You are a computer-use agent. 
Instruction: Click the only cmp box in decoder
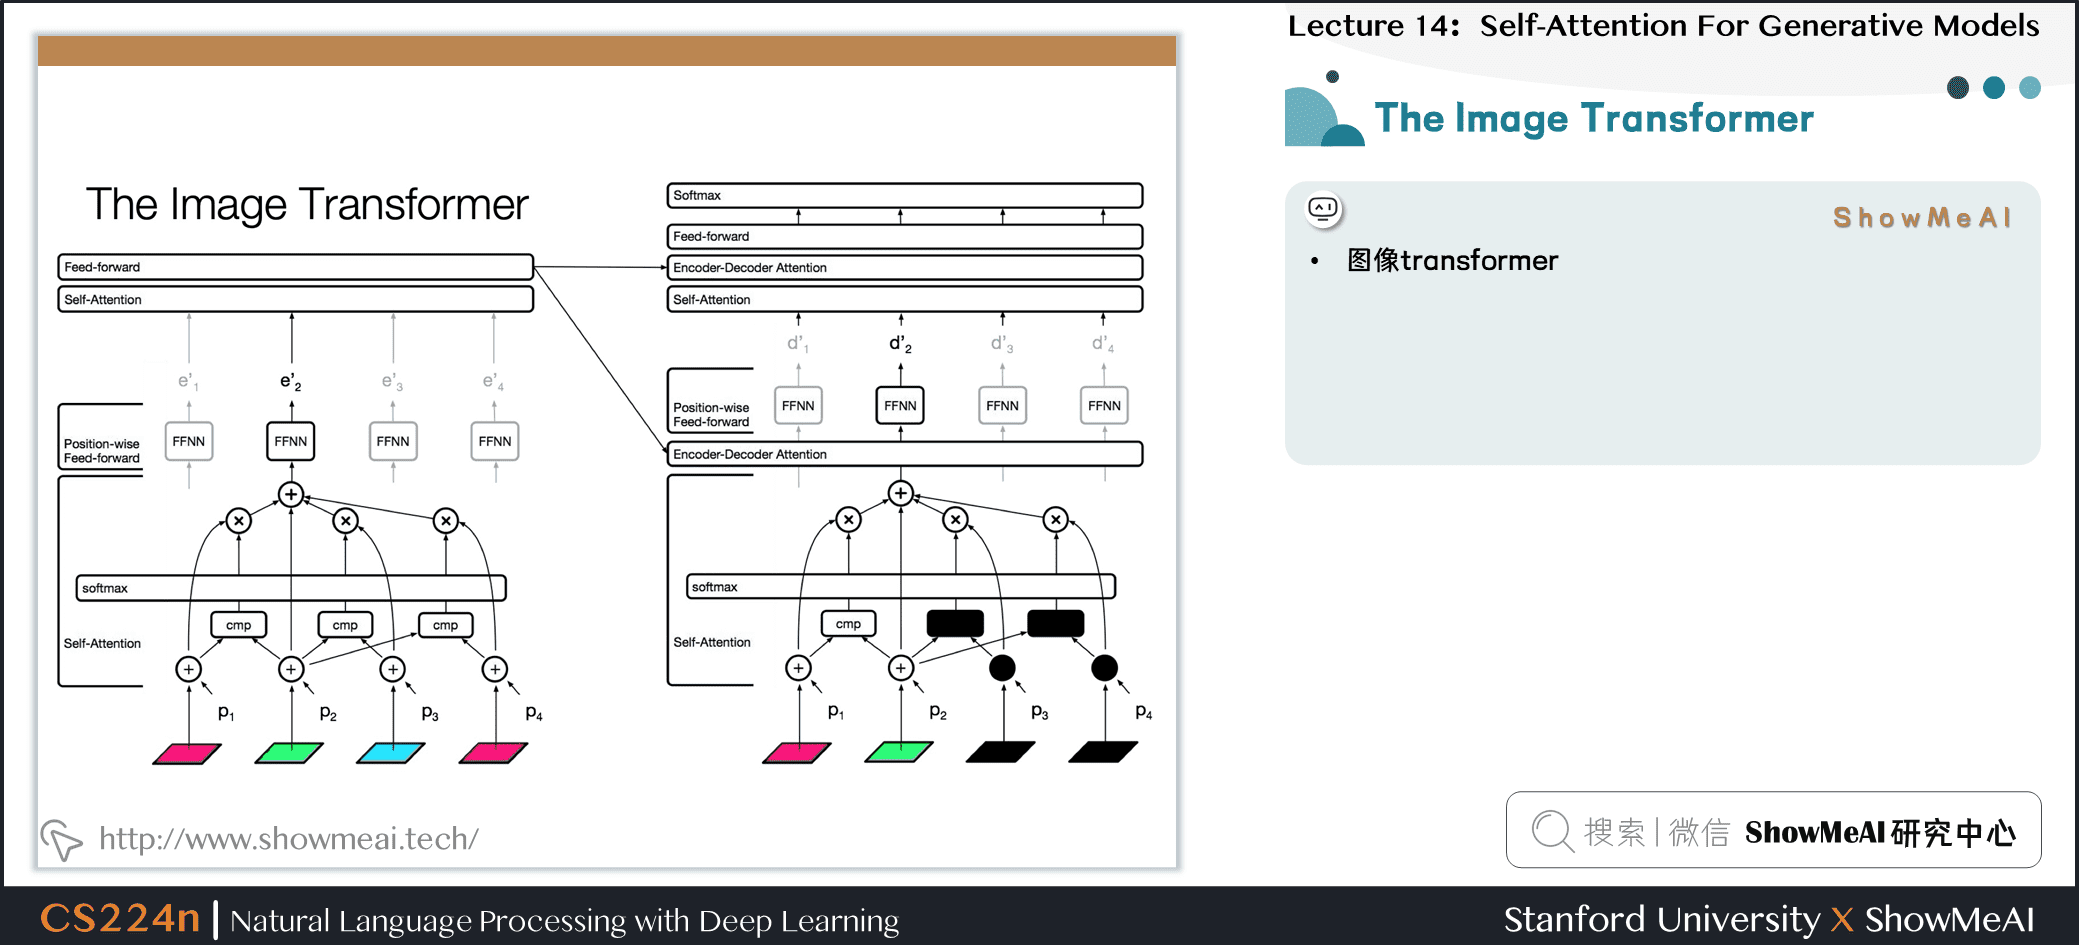(848, 624)
